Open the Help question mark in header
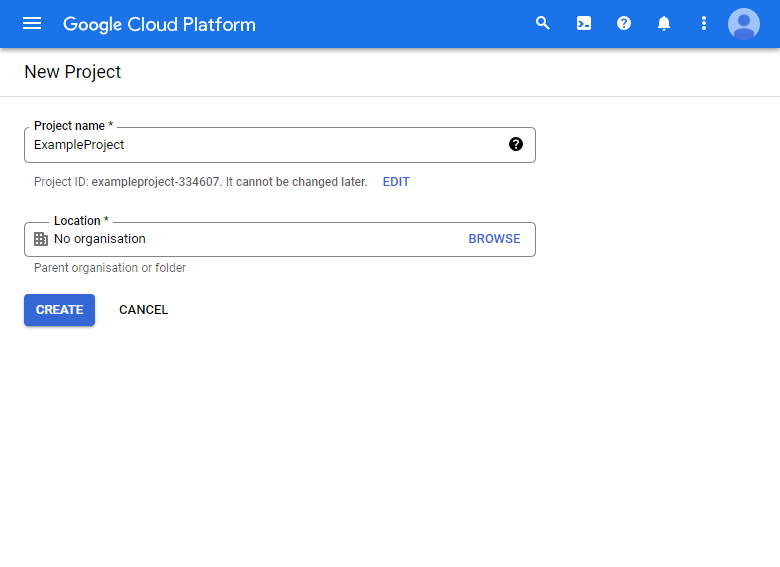780x567 pixels. (x=624, y=23)
